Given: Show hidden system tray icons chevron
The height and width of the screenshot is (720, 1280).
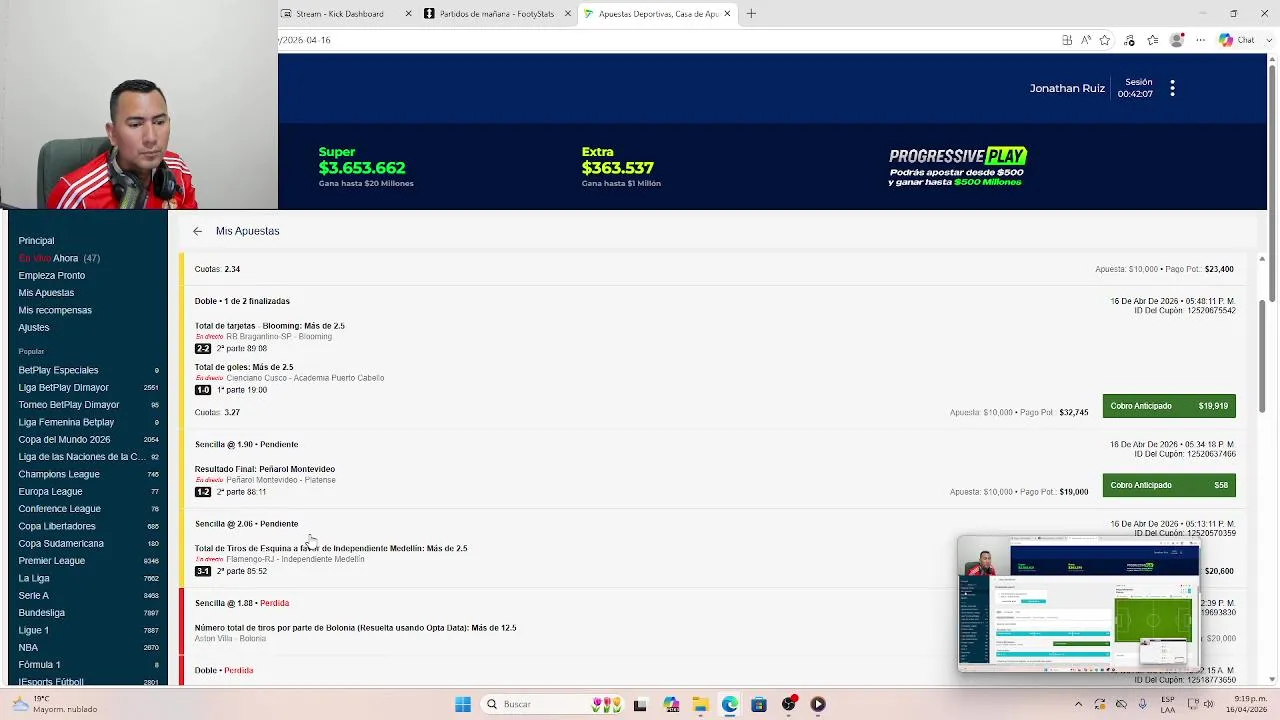Looking at the screenshot, I should coord(1078,704).
